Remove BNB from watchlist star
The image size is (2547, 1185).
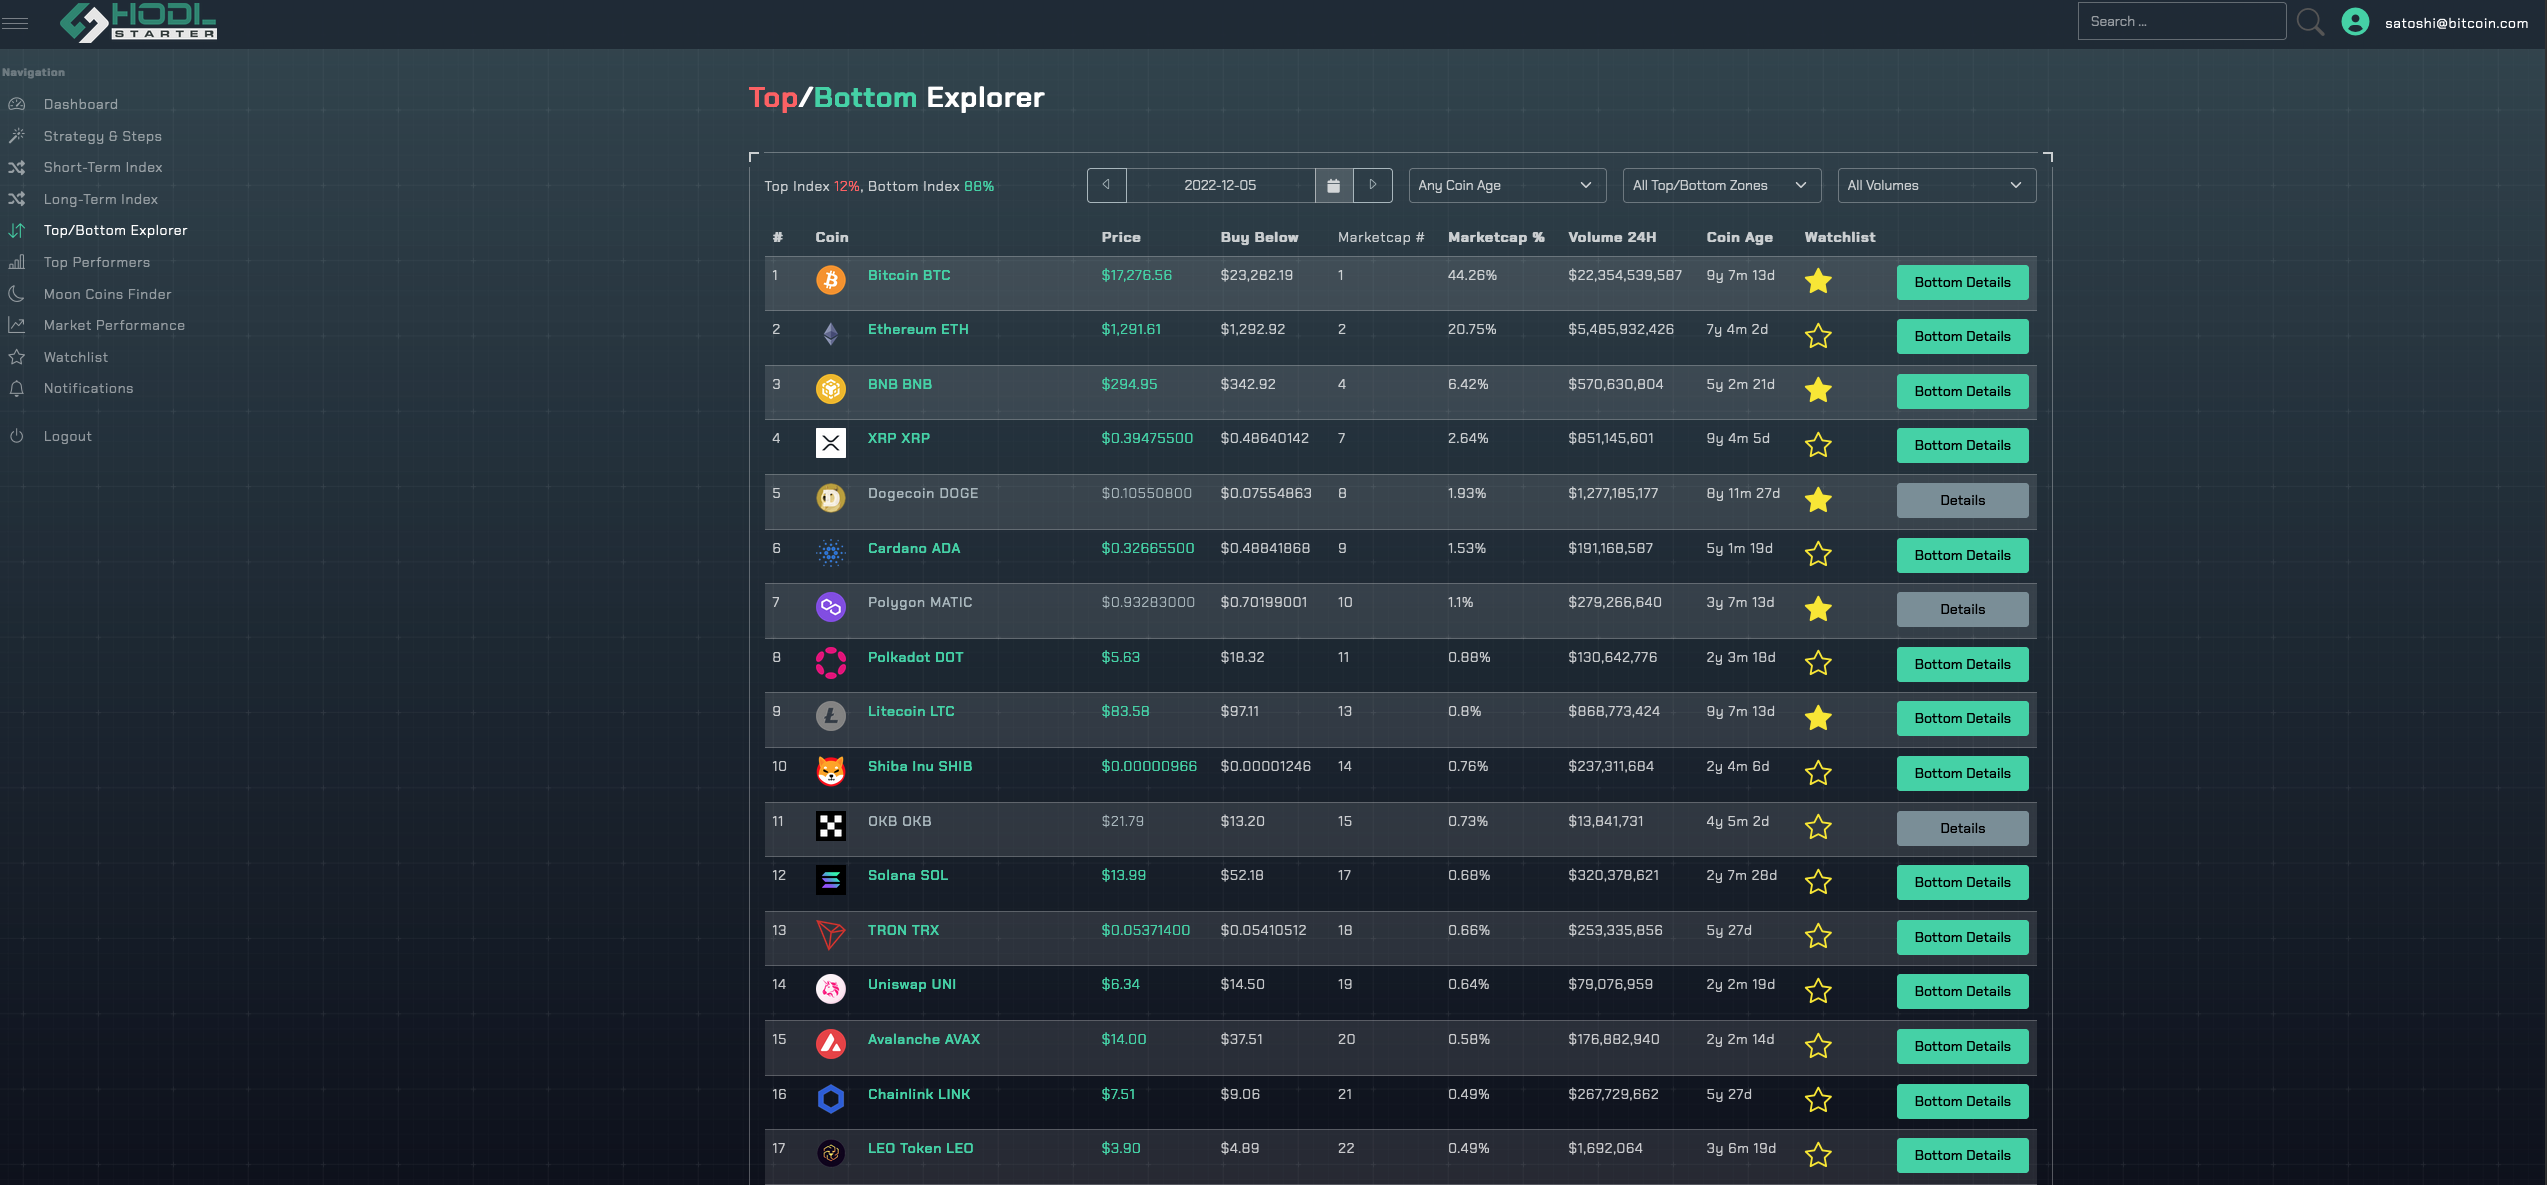pyautogui.click(x=1818, y=390)
